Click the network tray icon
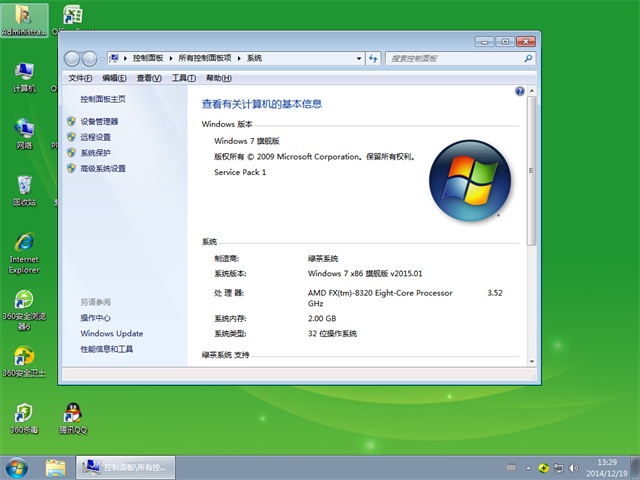 tap(558, 468)
